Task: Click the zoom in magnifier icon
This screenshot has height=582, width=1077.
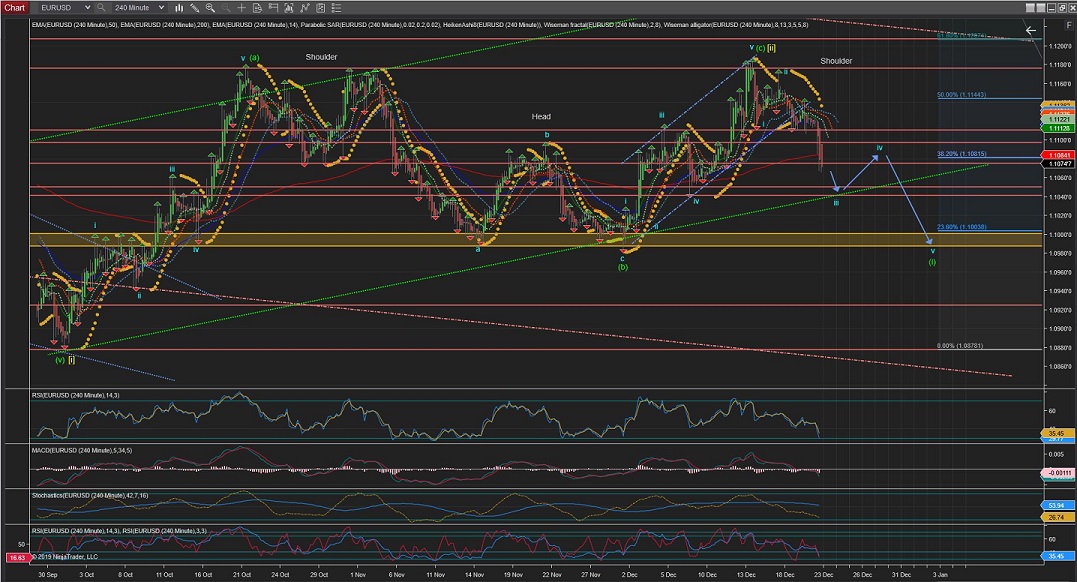Action: [x=210, y=8]
